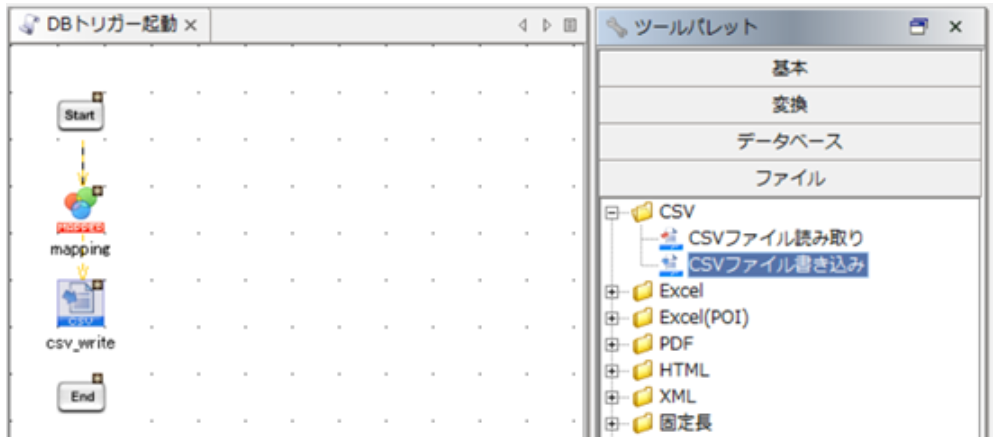Open the データベース palette category
Viewport: 995px width, 443px height.
pyautogui.click(x=789, y=142)
